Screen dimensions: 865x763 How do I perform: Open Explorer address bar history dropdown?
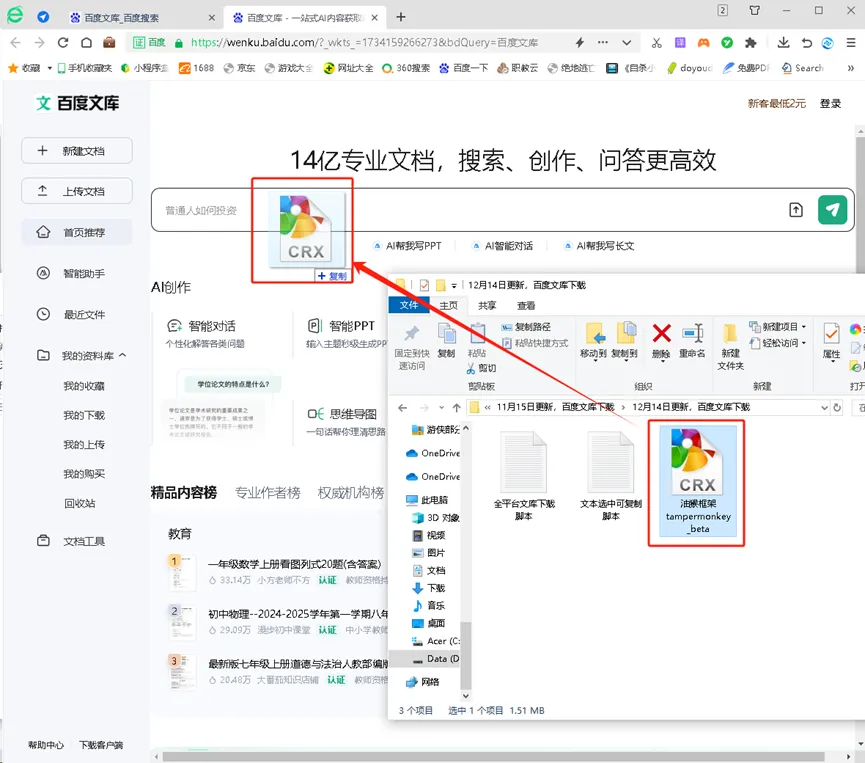[824, 408]
